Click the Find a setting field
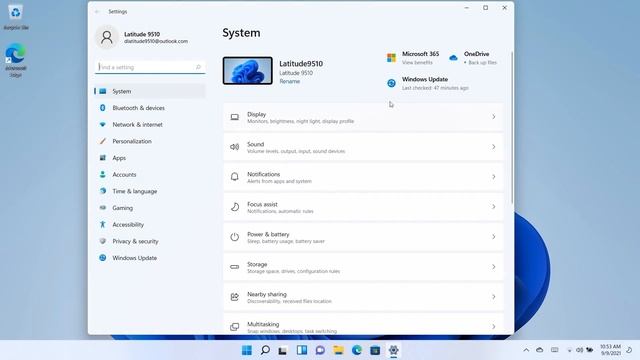Image resolution: width=640 pixels, height=360 pixels. point(150,67)
